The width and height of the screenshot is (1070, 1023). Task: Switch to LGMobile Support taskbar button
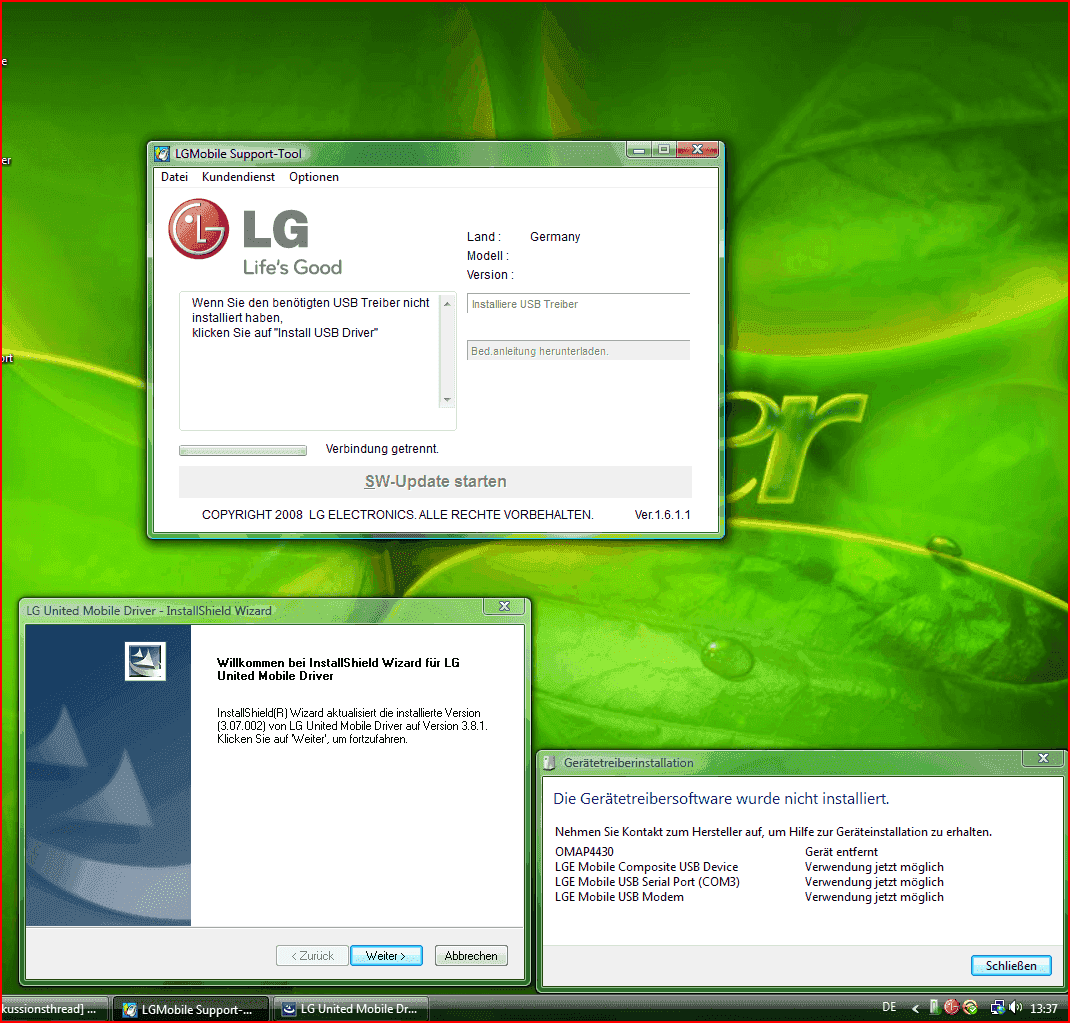coord(189,1009)
